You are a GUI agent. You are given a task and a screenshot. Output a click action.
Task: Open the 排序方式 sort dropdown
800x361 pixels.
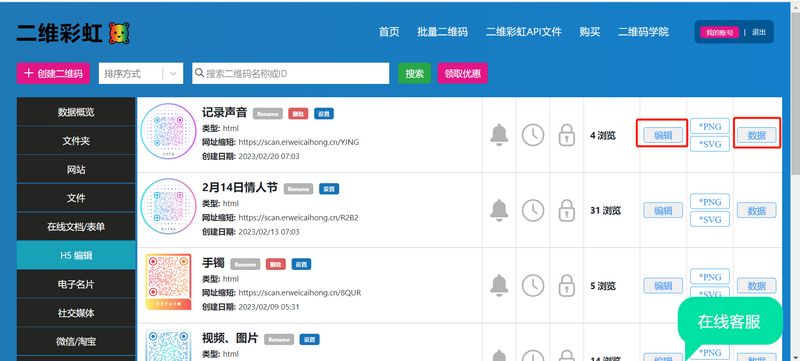click(141, 73)
